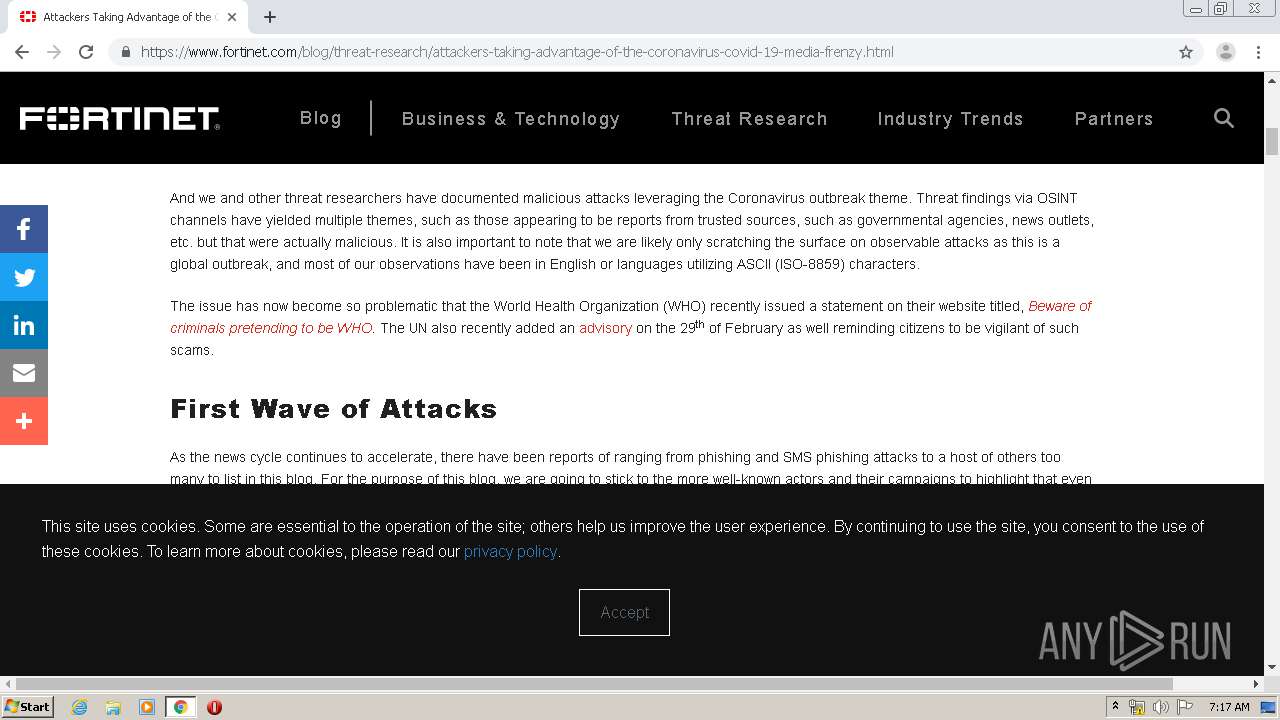Open the site search magnifier icon
Viewport: 1280px width, 720px height.
click(1223, 118)
